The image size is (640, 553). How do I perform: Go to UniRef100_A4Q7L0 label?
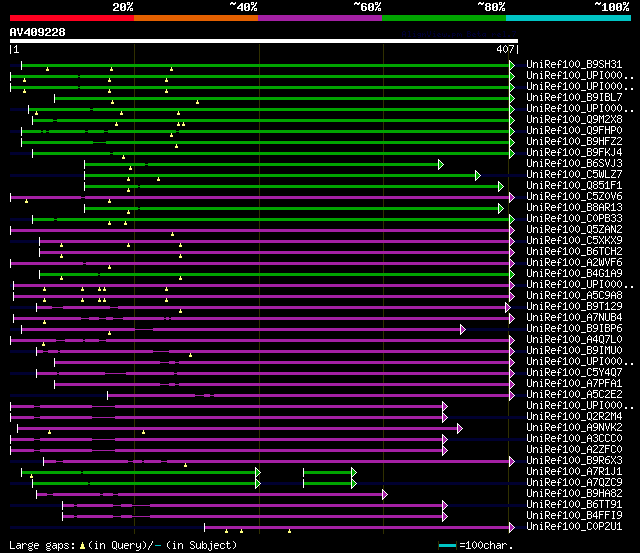574,340
